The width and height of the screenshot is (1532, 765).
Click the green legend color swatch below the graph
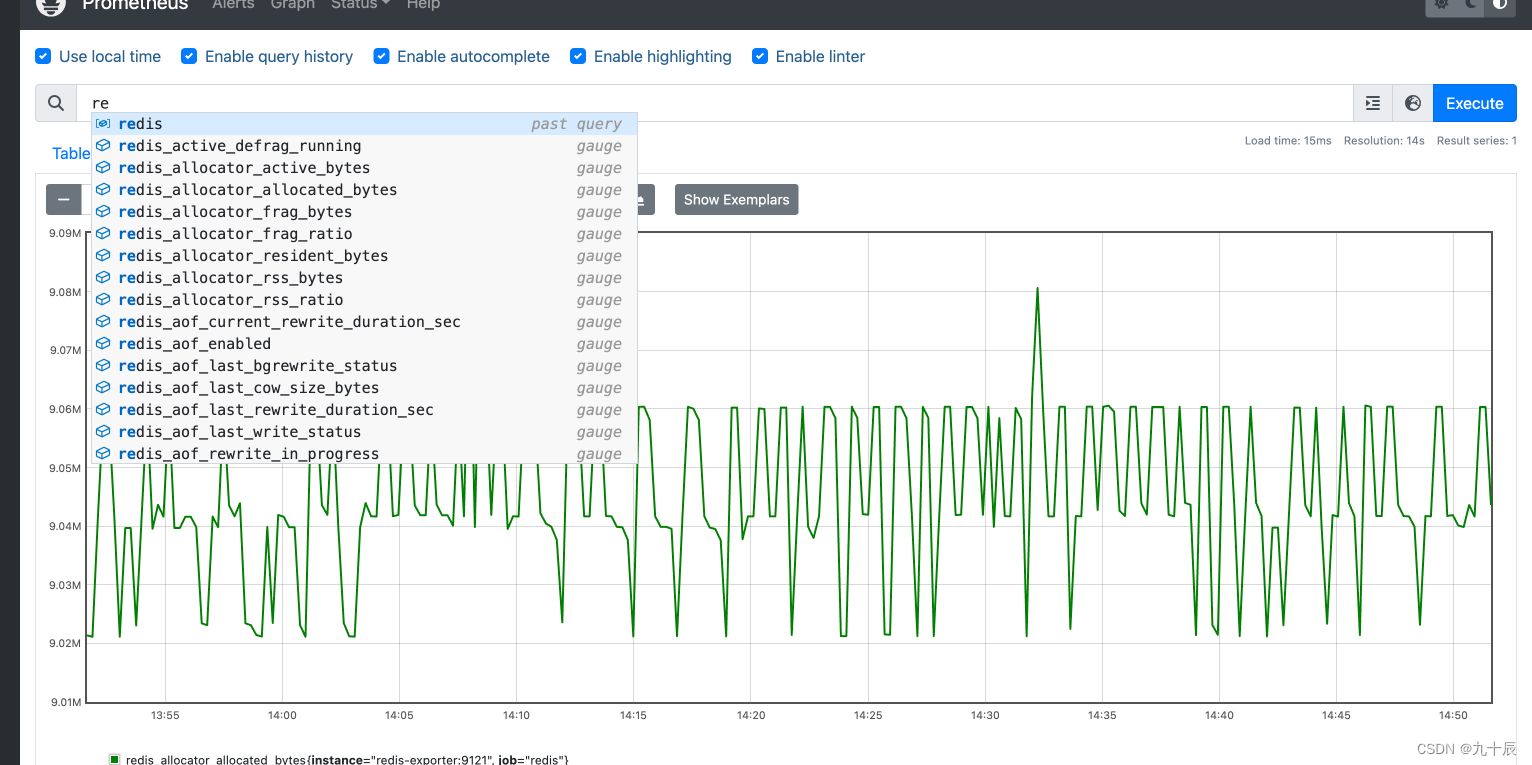(x=114, y=758)
